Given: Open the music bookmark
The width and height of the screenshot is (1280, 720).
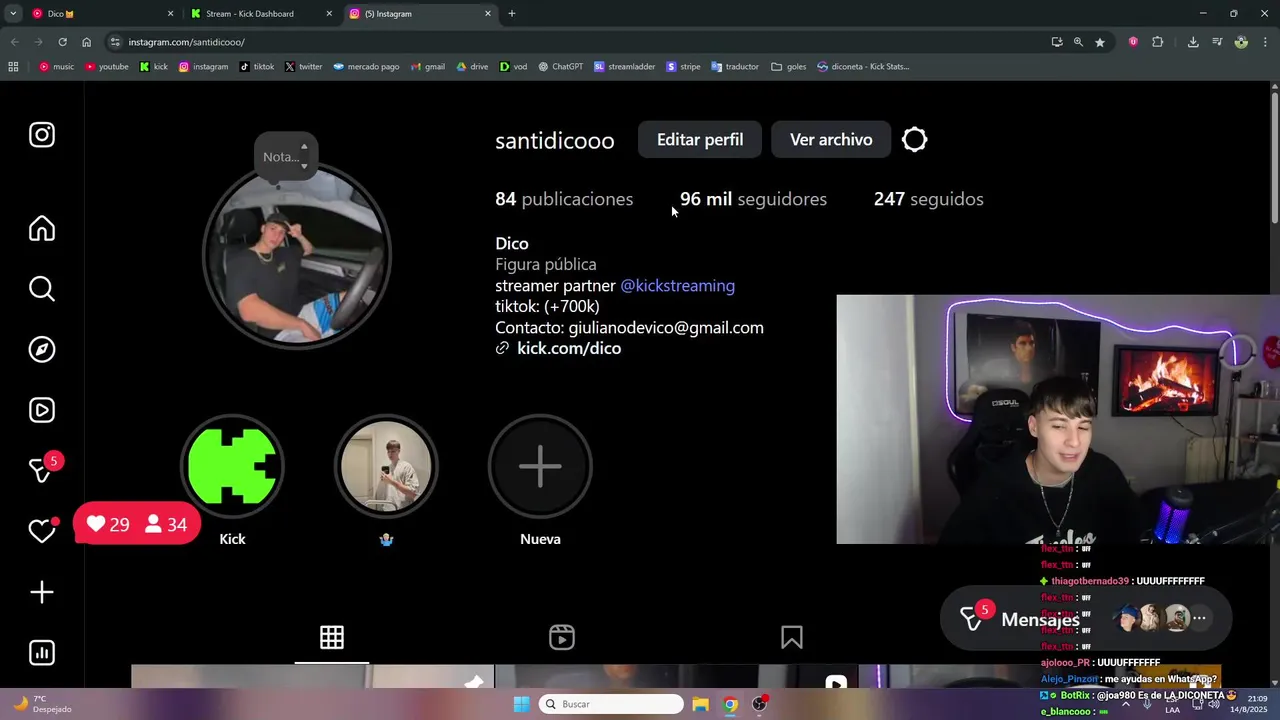Looking at the screenshot, I should tap(57, 67).
